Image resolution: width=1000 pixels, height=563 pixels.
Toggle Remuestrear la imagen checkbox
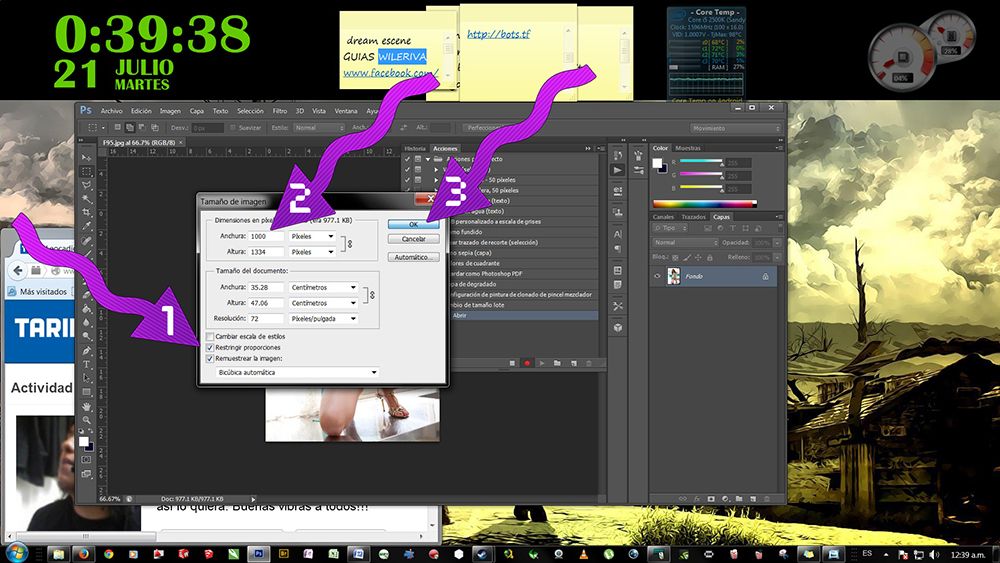click(x=210, y=358)
